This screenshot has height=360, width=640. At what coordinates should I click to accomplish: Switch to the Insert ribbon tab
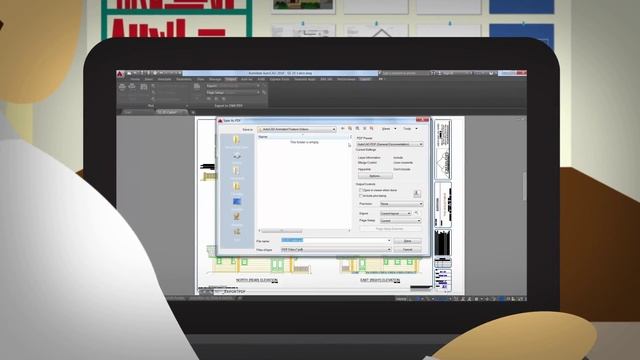(149, 79)
